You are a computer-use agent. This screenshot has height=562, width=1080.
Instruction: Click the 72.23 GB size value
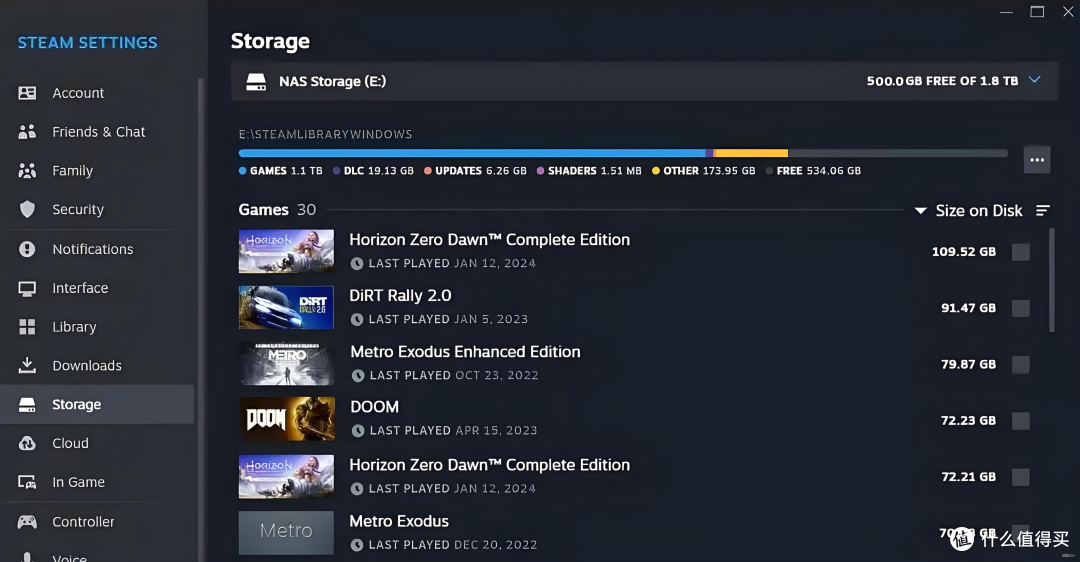coord(968,421)
